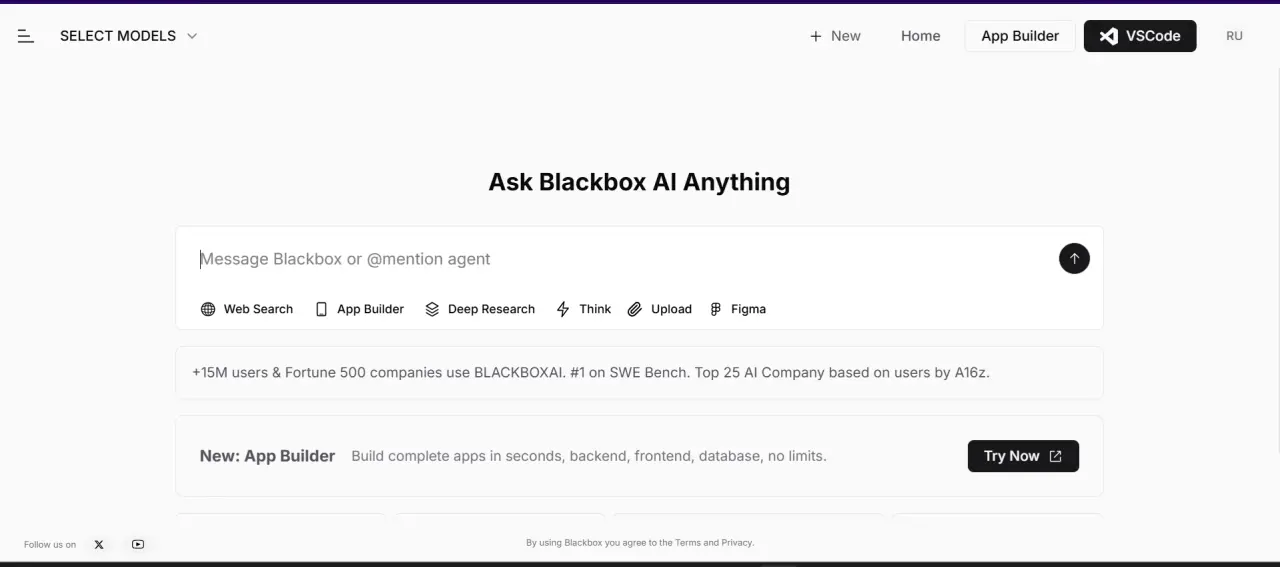Enable Think mode
The image size is (1280, 567).
pyautogui.click(x=584, y=309)
